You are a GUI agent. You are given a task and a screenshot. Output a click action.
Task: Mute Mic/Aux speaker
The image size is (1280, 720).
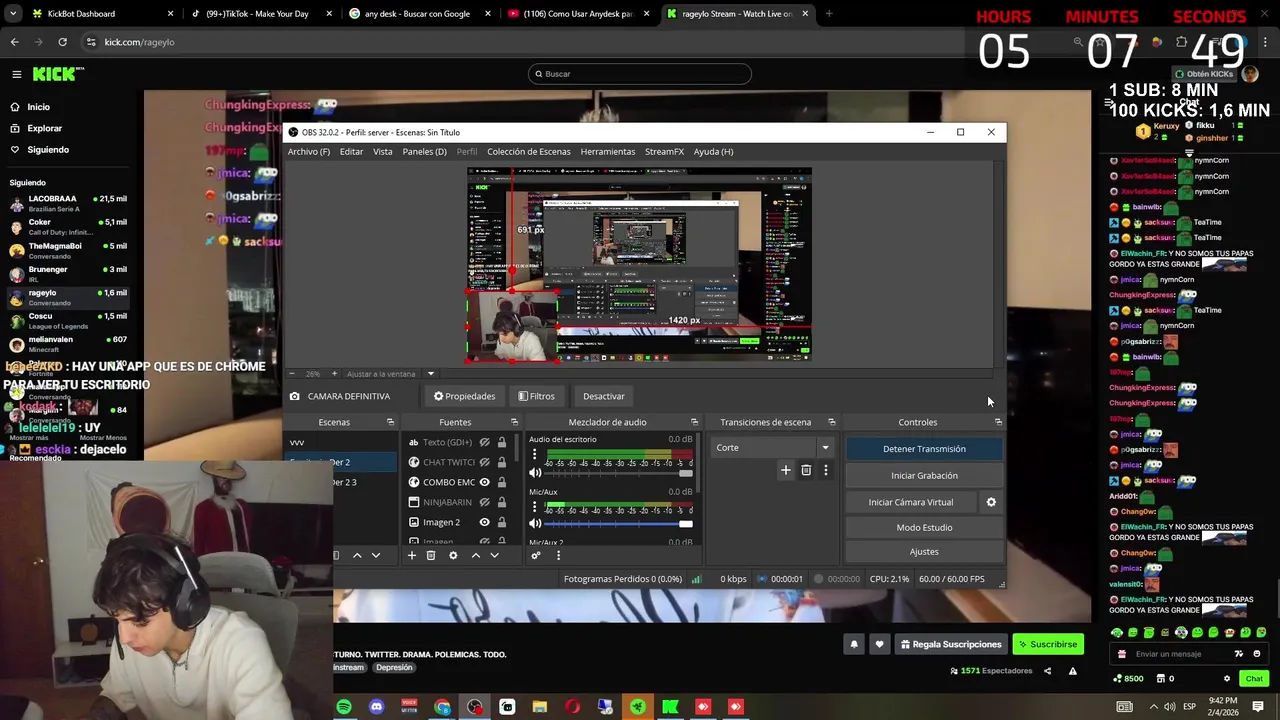535,524
